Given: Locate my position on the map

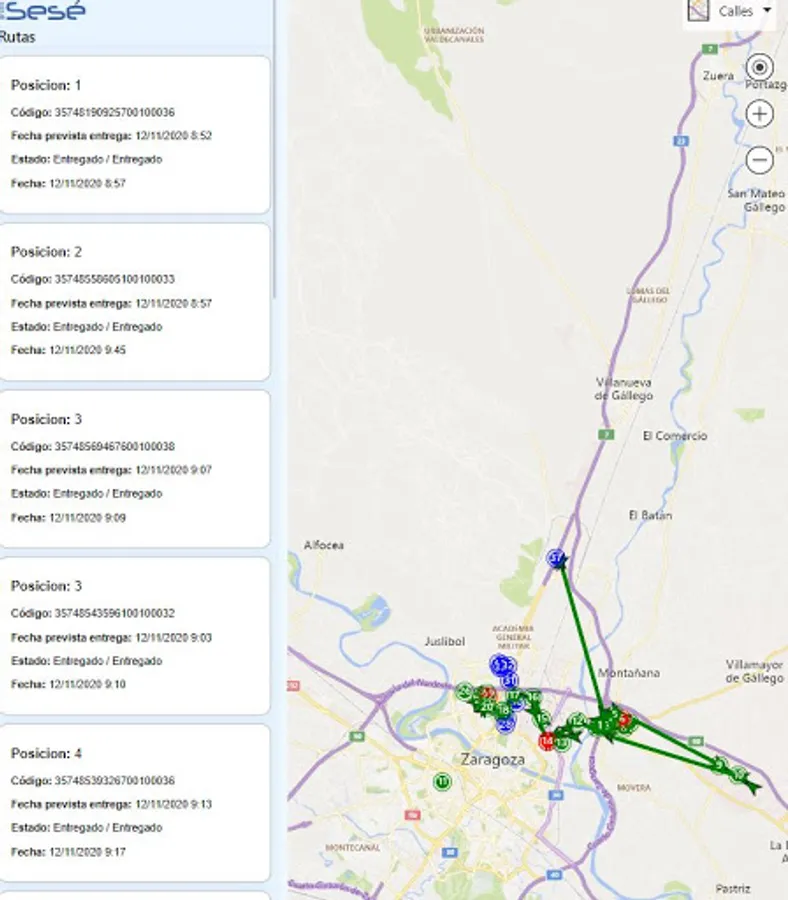Looking at the screenshot, I should [x=759, y=68].
